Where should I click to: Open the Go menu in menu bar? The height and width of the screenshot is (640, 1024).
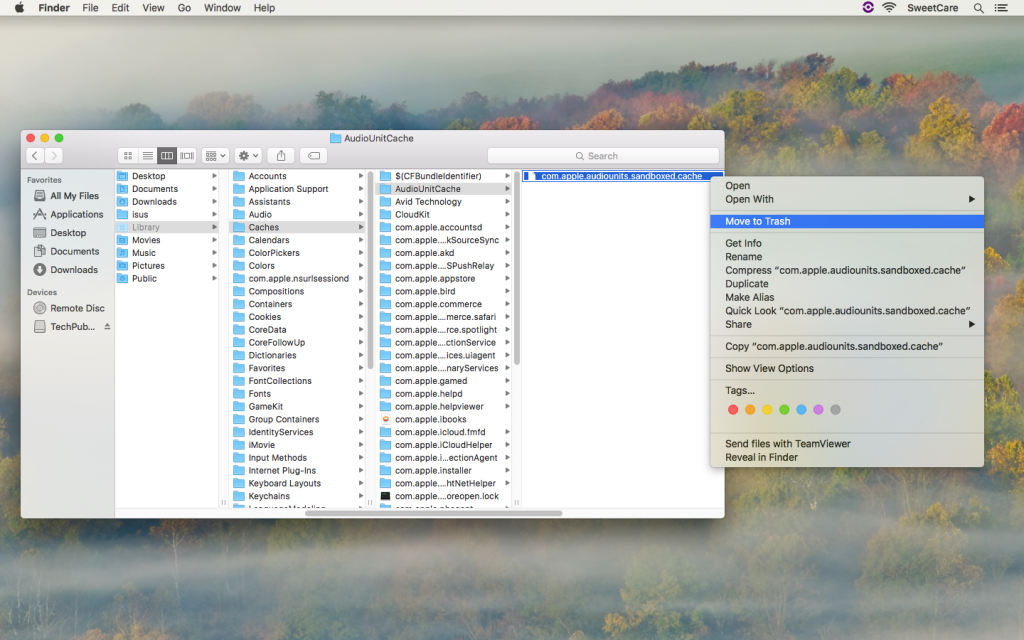click(184, 7)
